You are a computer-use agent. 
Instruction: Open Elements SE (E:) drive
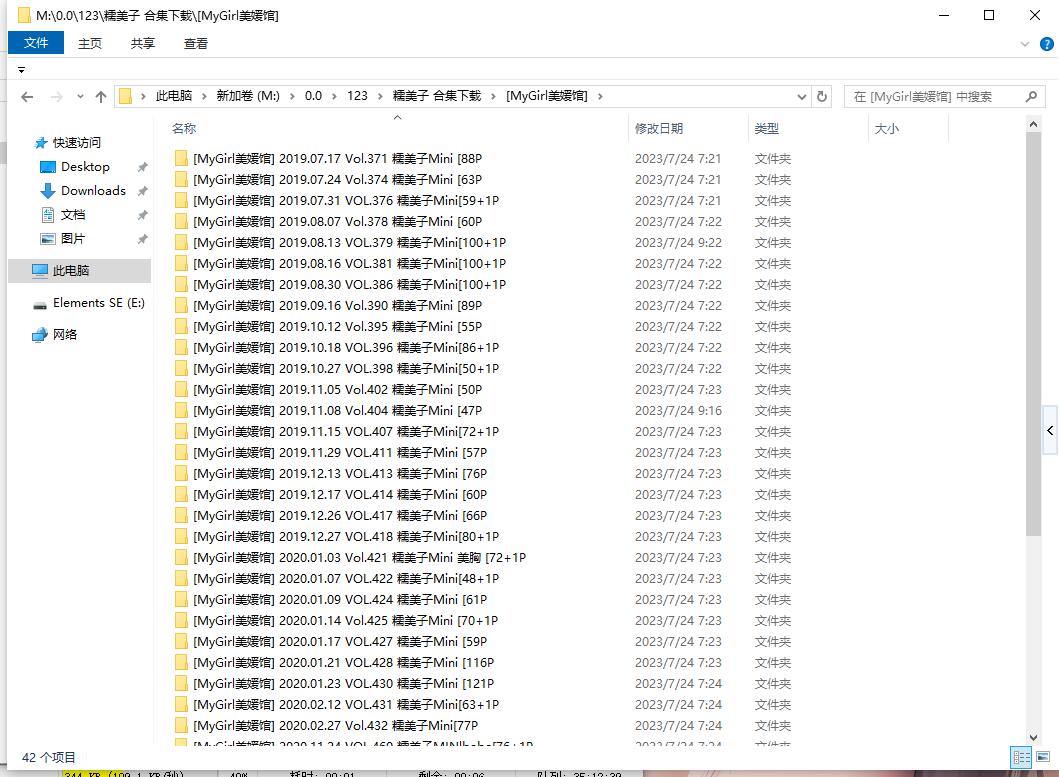pos(99,303)
